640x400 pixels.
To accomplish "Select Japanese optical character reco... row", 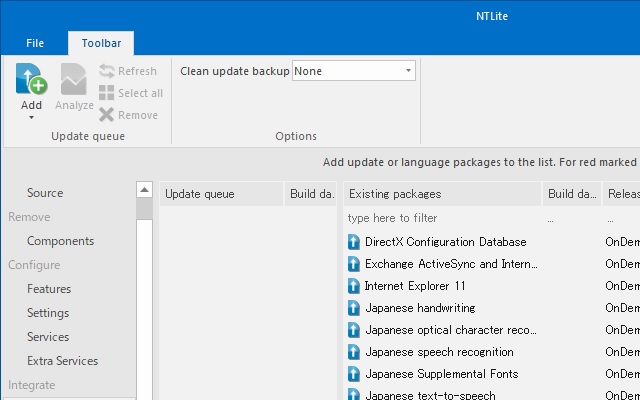I will click(451, 330).
